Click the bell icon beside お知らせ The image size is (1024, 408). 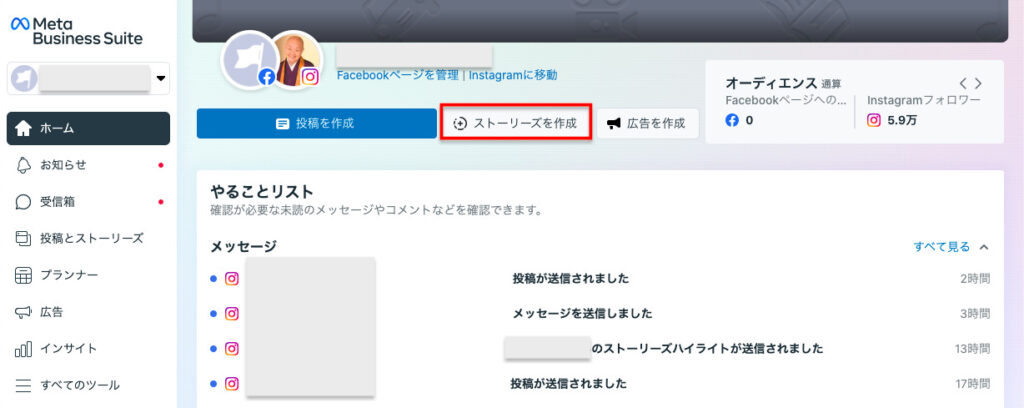click(23, 165)
